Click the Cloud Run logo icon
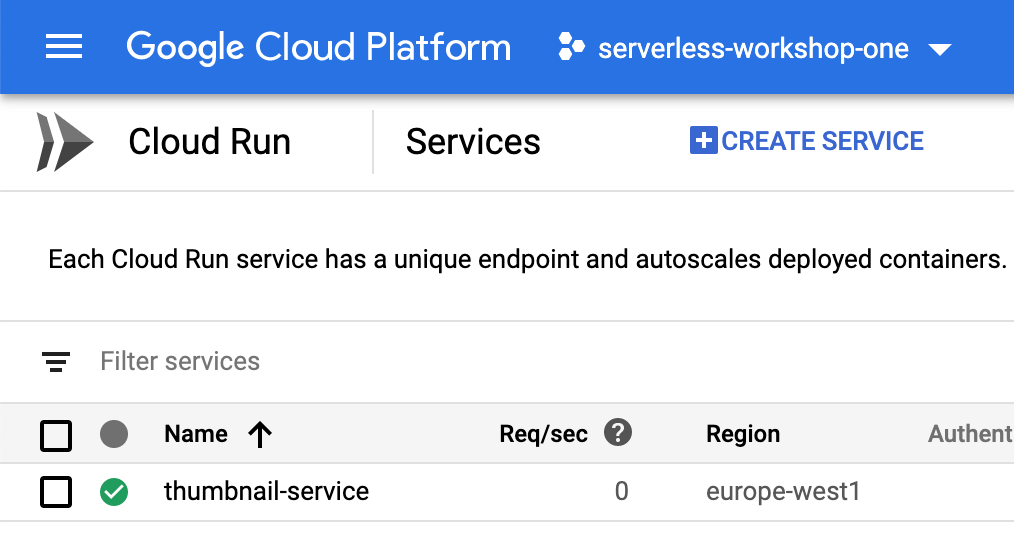Screen dimensions: 1014x544 click(x=64, y=142)
